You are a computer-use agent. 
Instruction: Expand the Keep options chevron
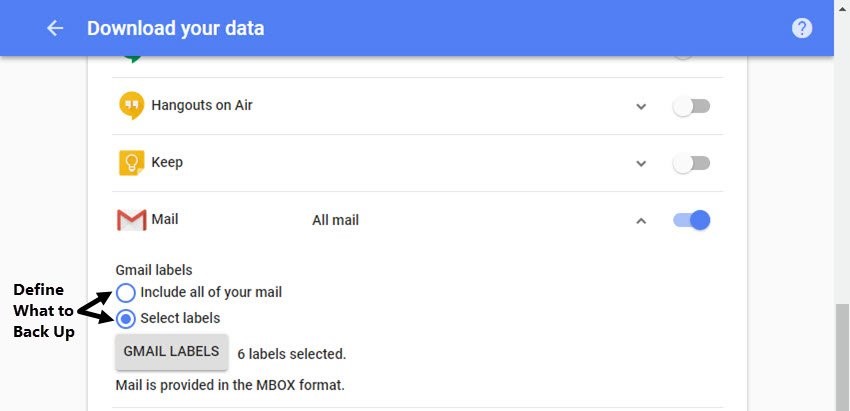(x=641, y=163)
